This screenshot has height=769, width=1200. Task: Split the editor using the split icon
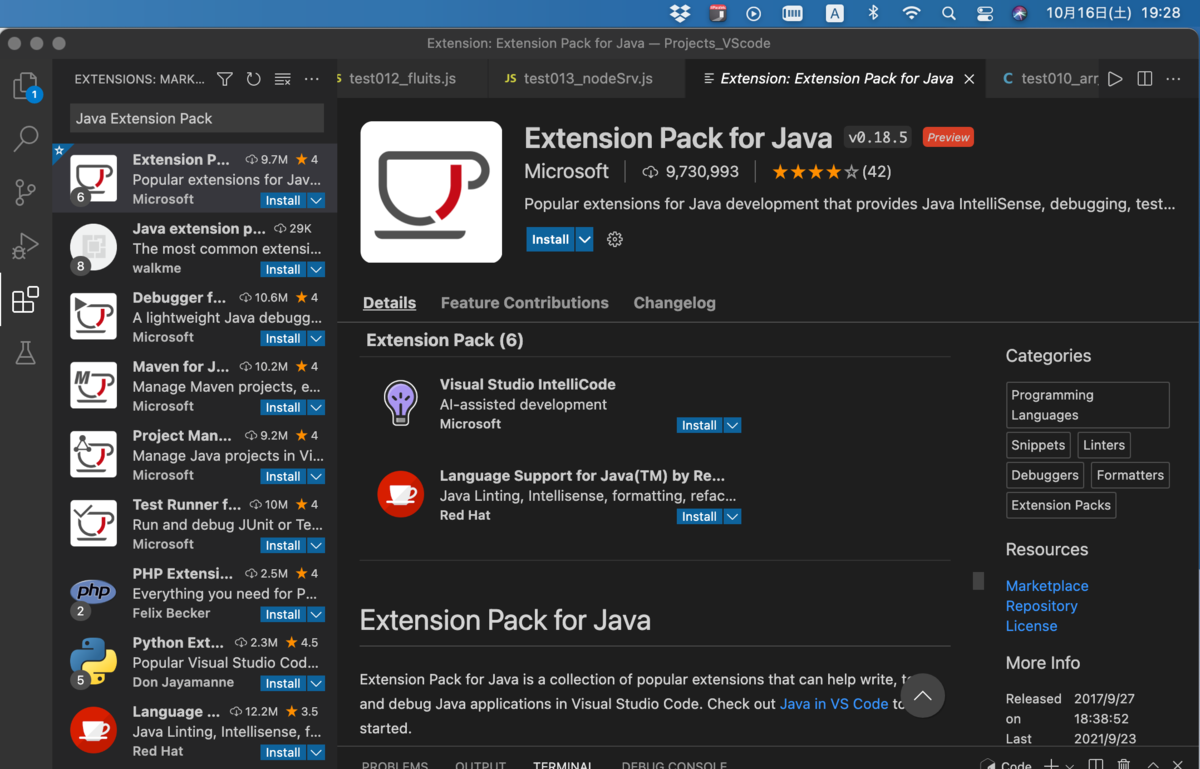click(1143, 78)
